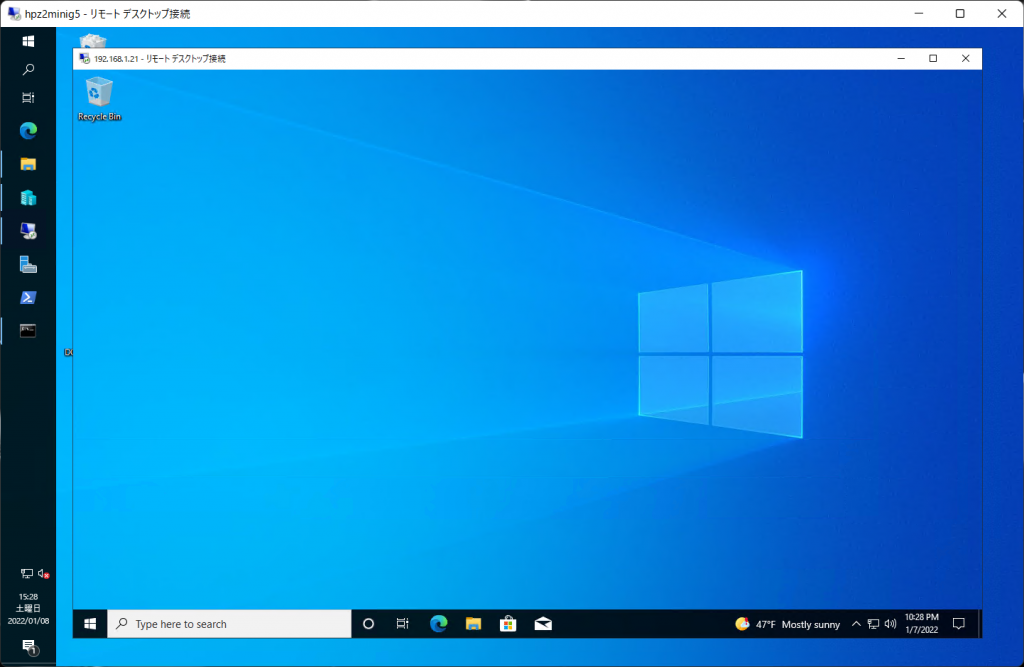1024x667 pixels.
Task: Expand hidden tray icons chevron on inner taskbar
Action: tap(856, 624)
